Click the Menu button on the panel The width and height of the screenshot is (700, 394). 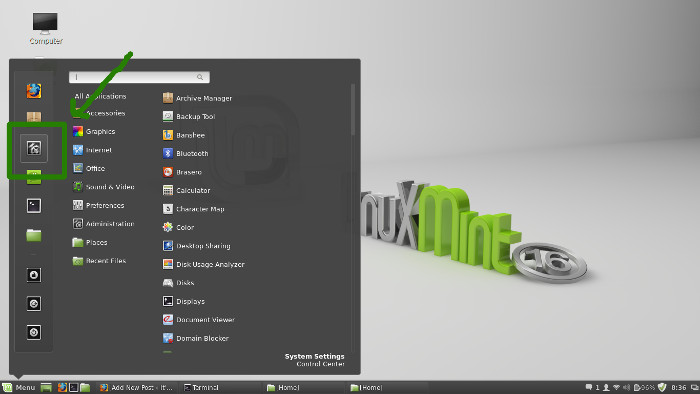click(x=18, y=387)
